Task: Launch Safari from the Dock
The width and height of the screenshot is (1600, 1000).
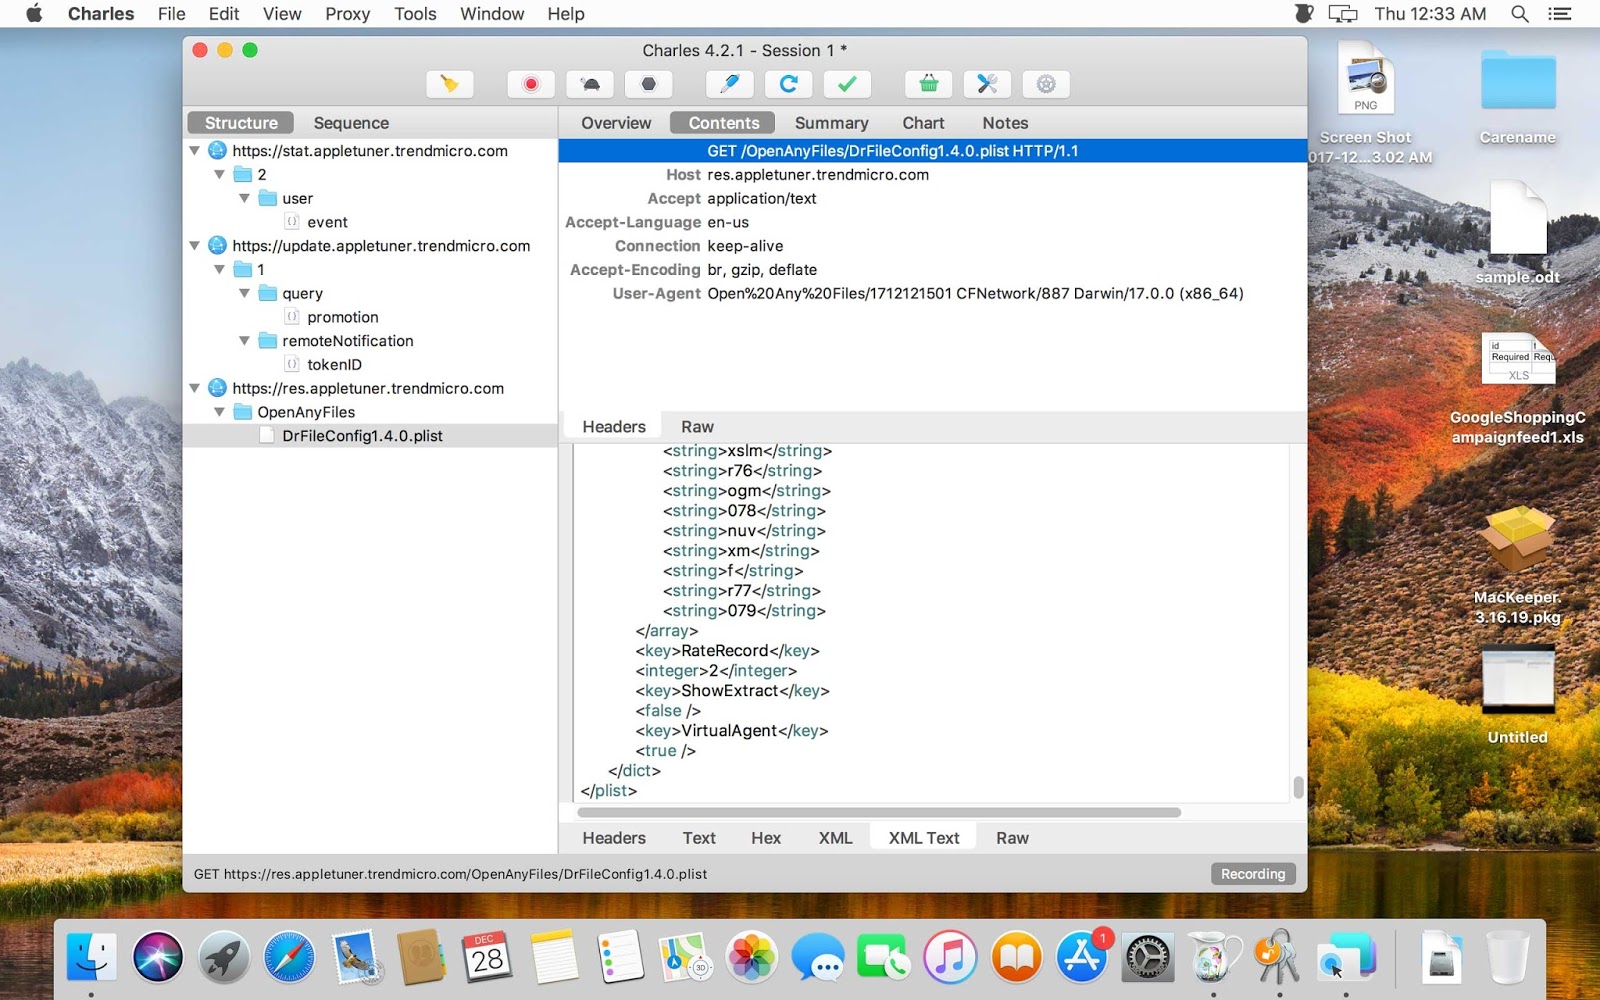Action: pos(289,957)
